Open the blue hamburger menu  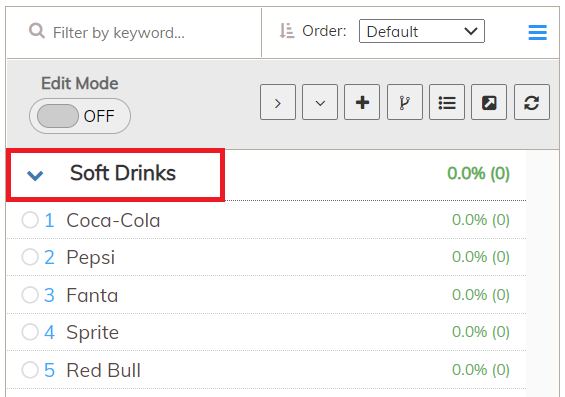(x=538, y=32)
